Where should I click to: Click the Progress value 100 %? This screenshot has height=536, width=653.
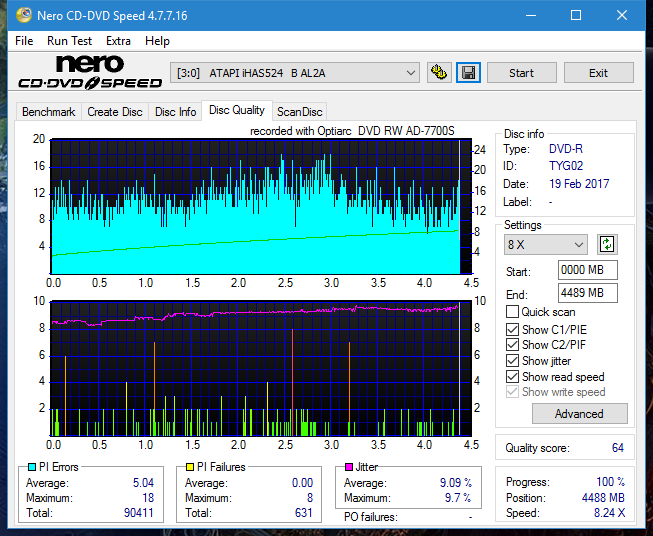[x=610, y=482]
